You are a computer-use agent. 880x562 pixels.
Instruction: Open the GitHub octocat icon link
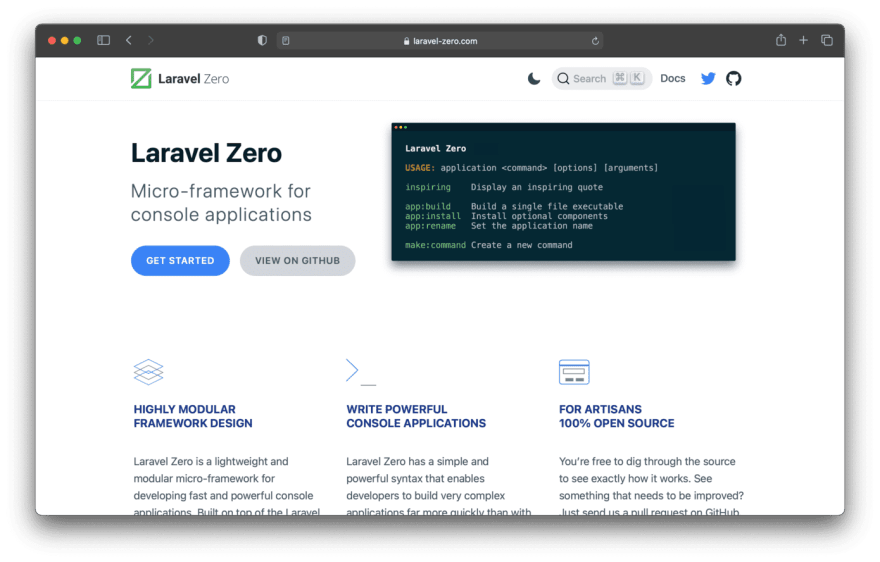734,79
